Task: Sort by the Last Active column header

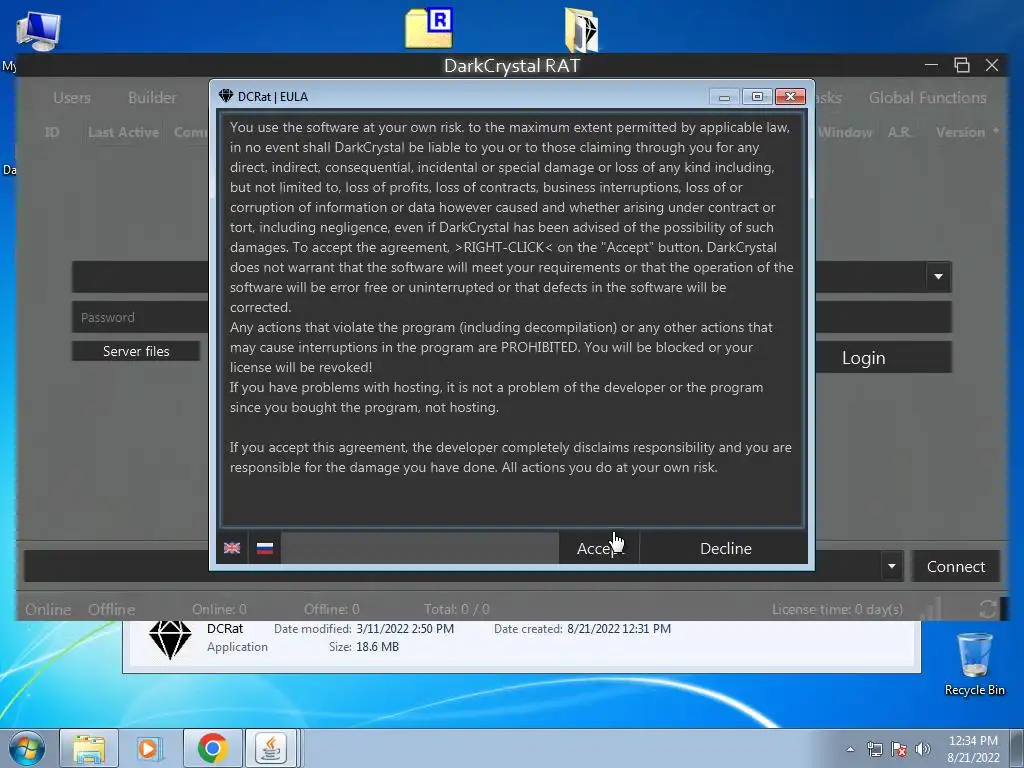Action: tap(123, 132)
